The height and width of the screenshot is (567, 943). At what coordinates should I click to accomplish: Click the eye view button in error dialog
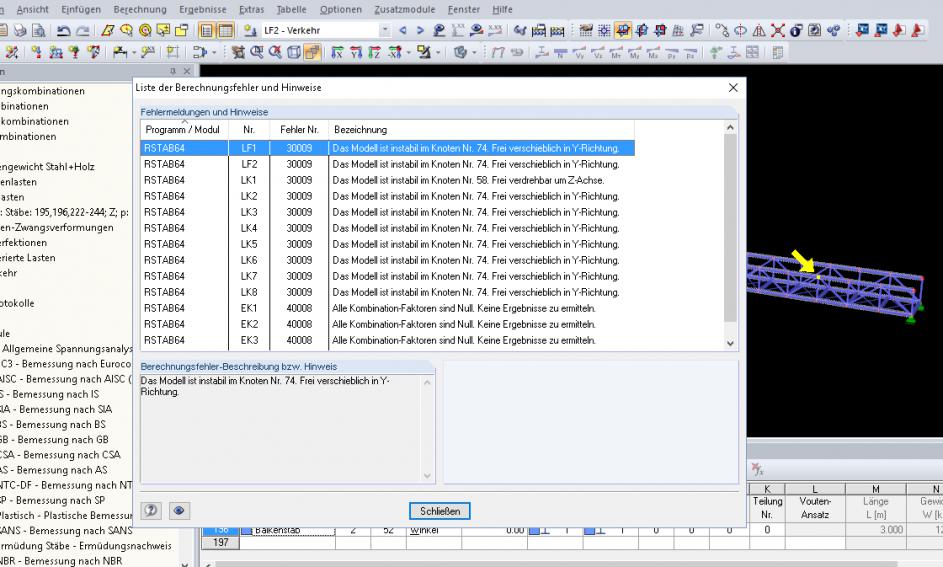tap(179, 510)
